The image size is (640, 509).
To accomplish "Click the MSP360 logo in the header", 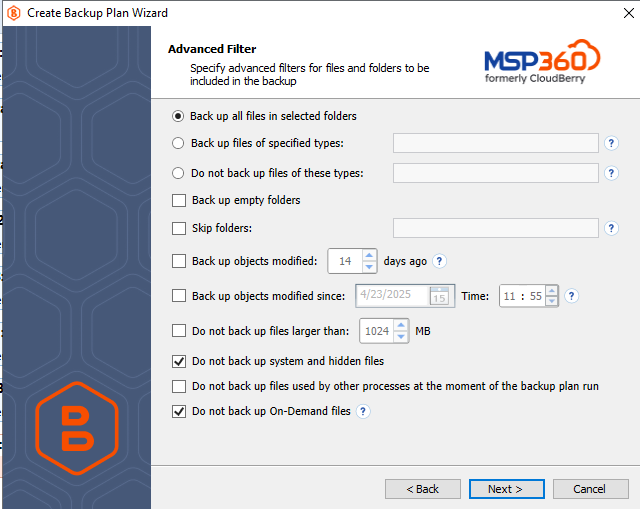I will tap(542, 61).
